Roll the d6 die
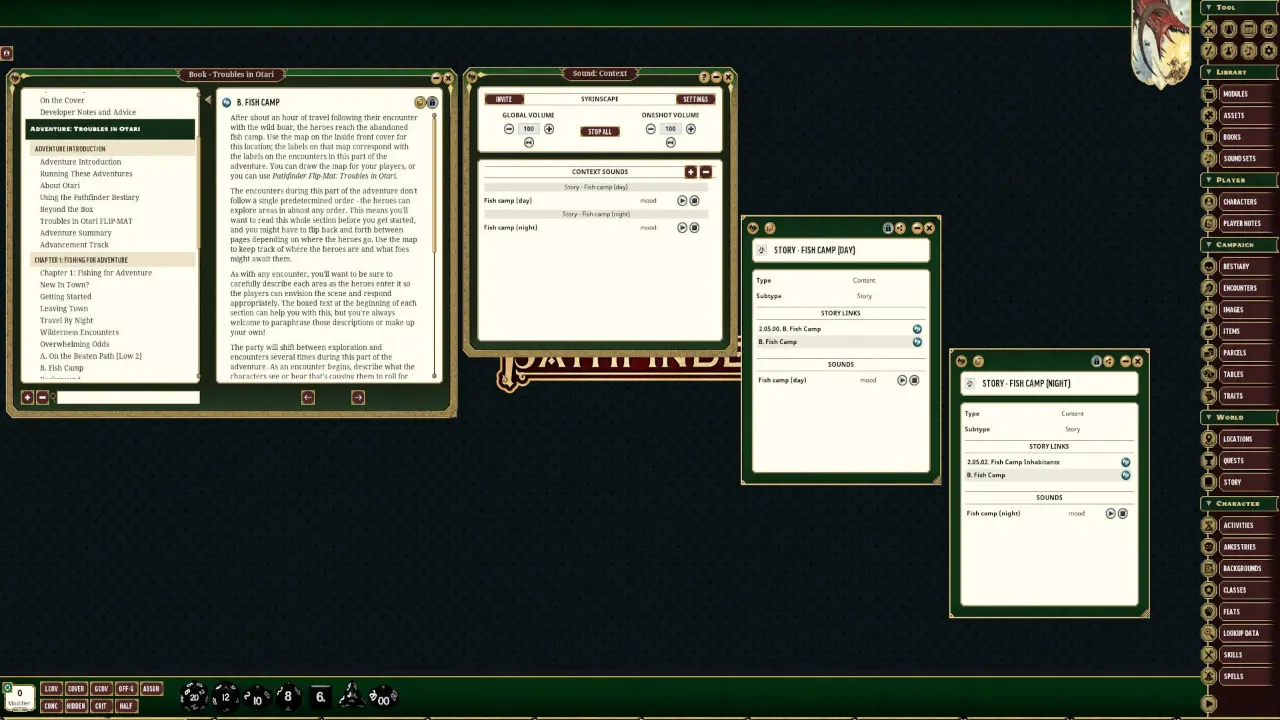This screenshot has height=720, width=1280. (320, 696)
